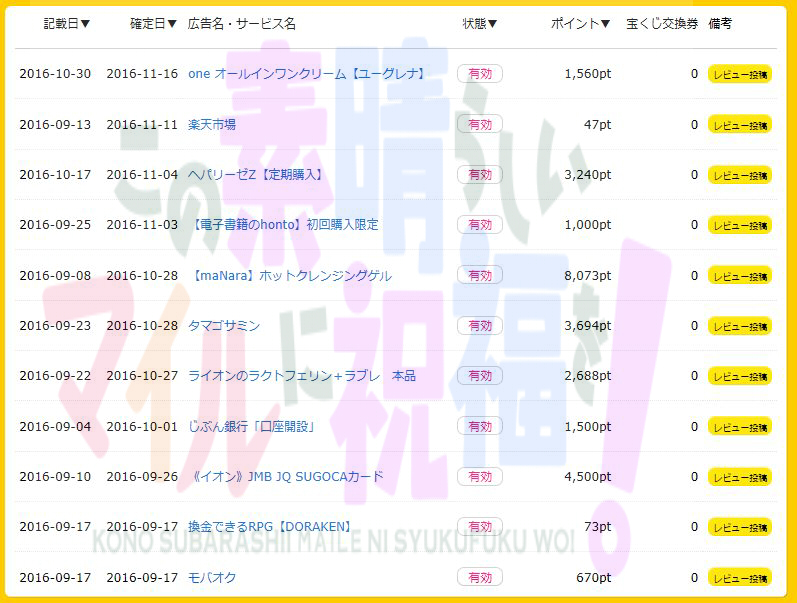Open the 楽天市場 link
The width and height of the screenshot is (797, 603).
pos(212,125)
